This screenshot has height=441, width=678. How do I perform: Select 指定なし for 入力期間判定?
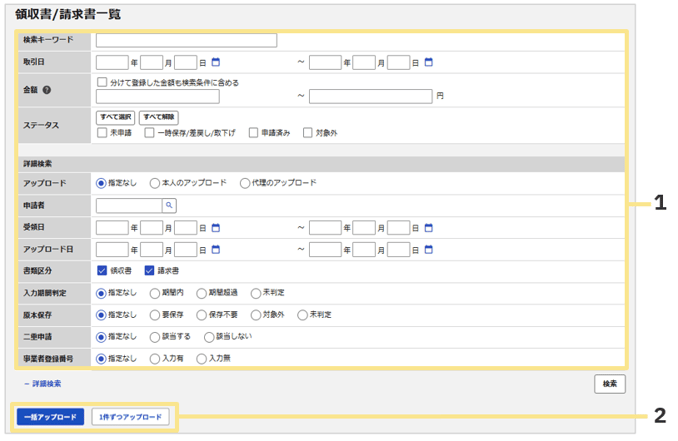pyautogui.click(x=101, y=294)
